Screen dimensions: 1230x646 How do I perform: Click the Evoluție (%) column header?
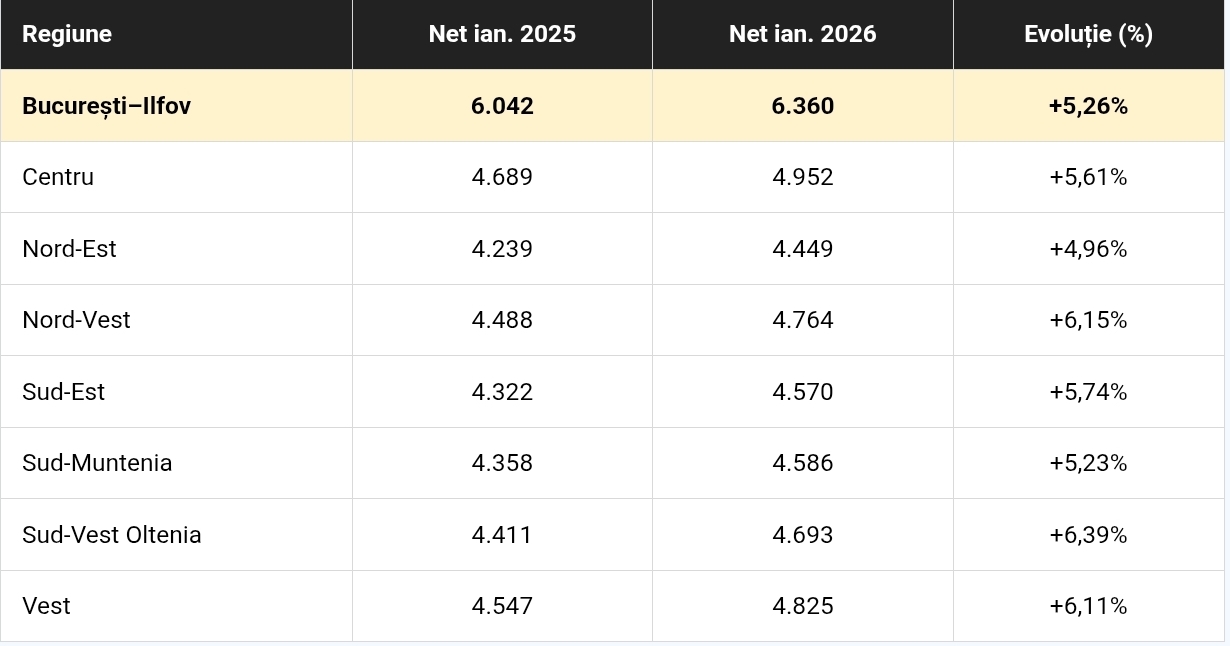click(1088, 34)
